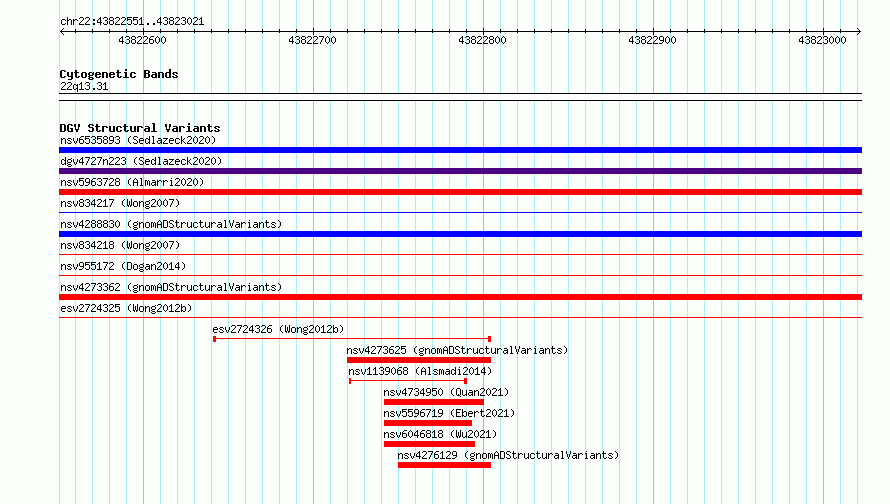Select the red nsv4273362 variant bar
Image resolution: width=890 pixels, height=504 pixels.
pyautogui.click(x=460, y=297)
